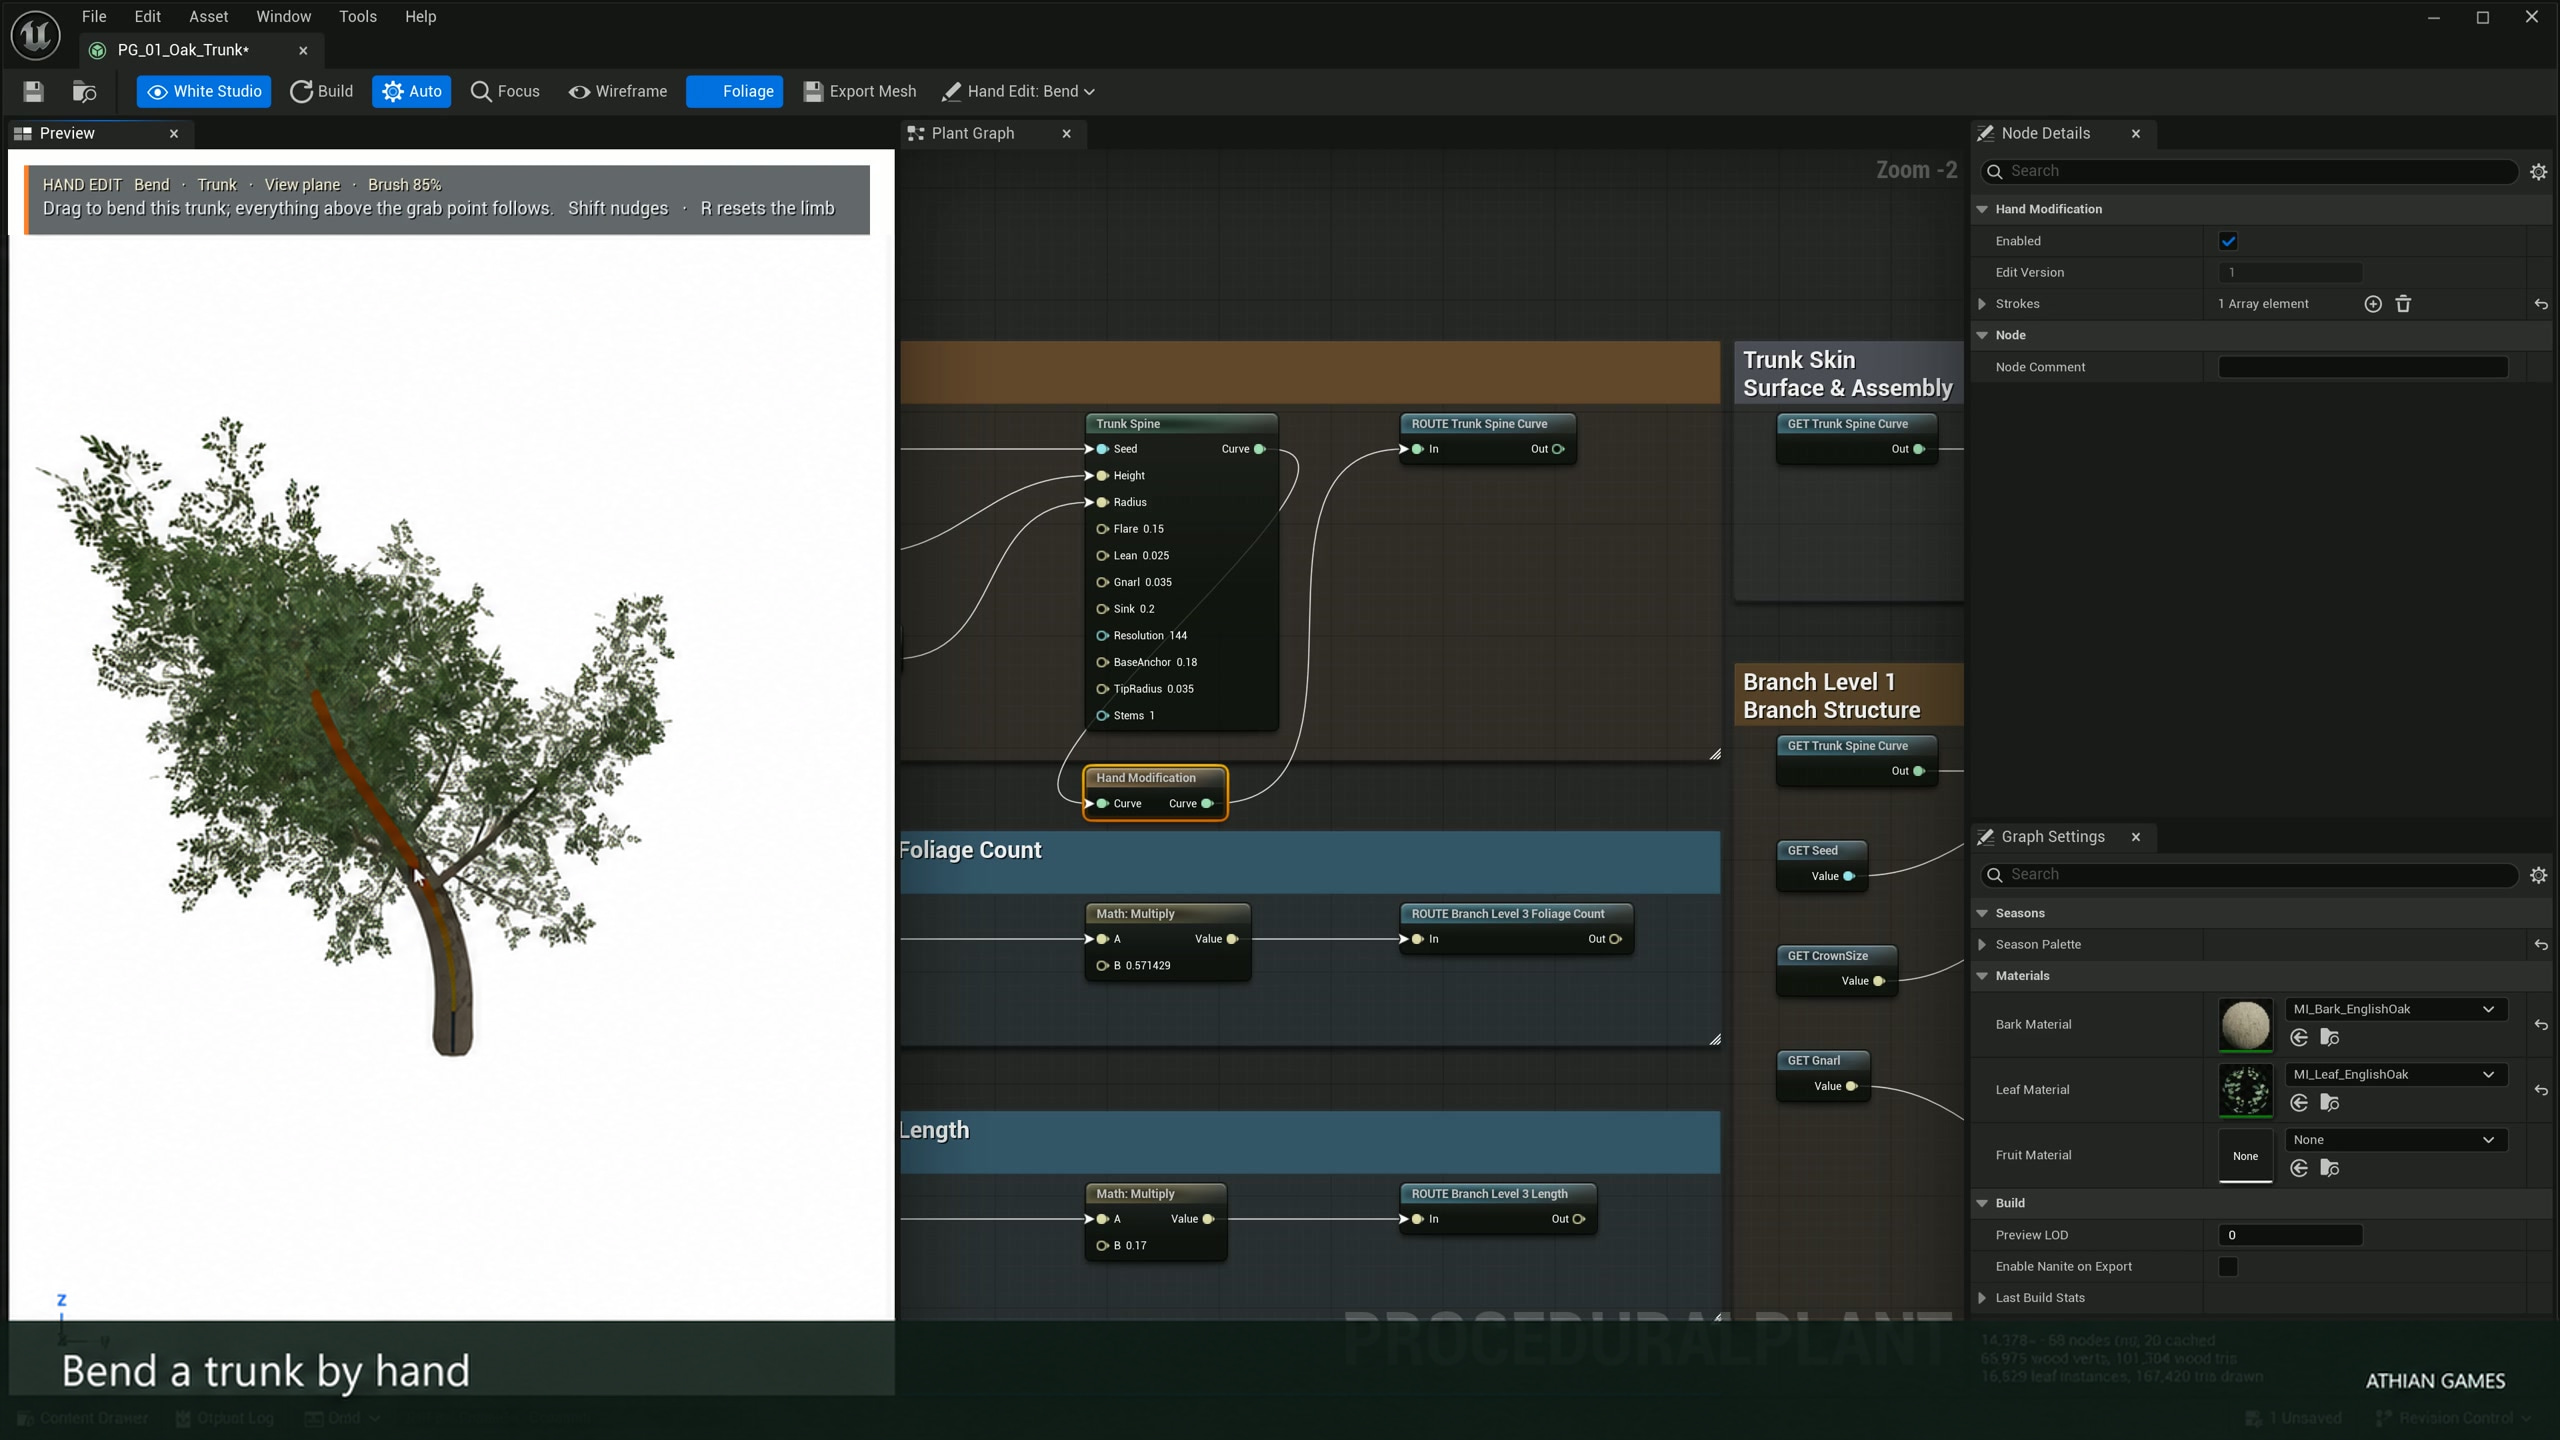The image size is (2560, 1440).
Task: Enable Nanite on Export checkbox
Action: 2228,1267
